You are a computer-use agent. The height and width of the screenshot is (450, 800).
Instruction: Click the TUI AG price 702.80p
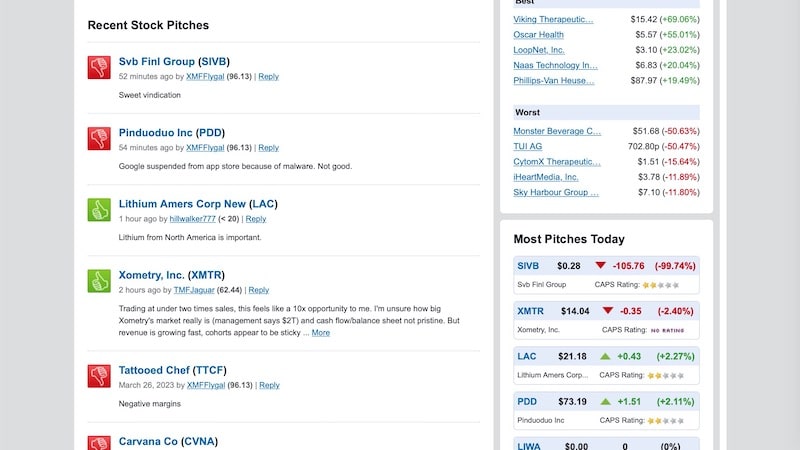[x=643, y=146]
